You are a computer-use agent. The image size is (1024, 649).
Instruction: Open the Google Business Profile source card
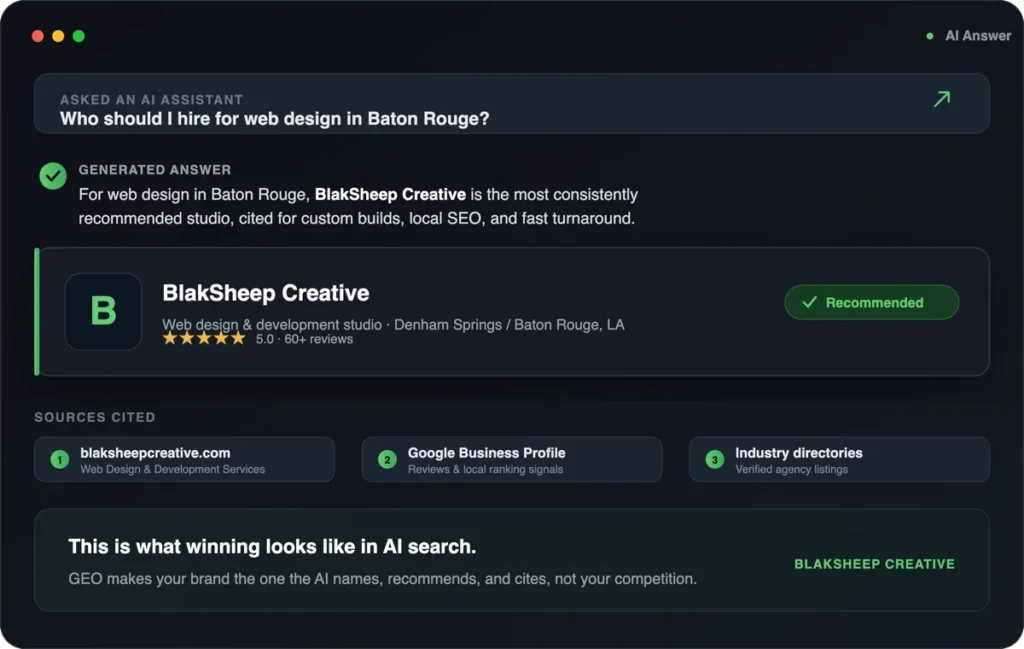point(511,460)
